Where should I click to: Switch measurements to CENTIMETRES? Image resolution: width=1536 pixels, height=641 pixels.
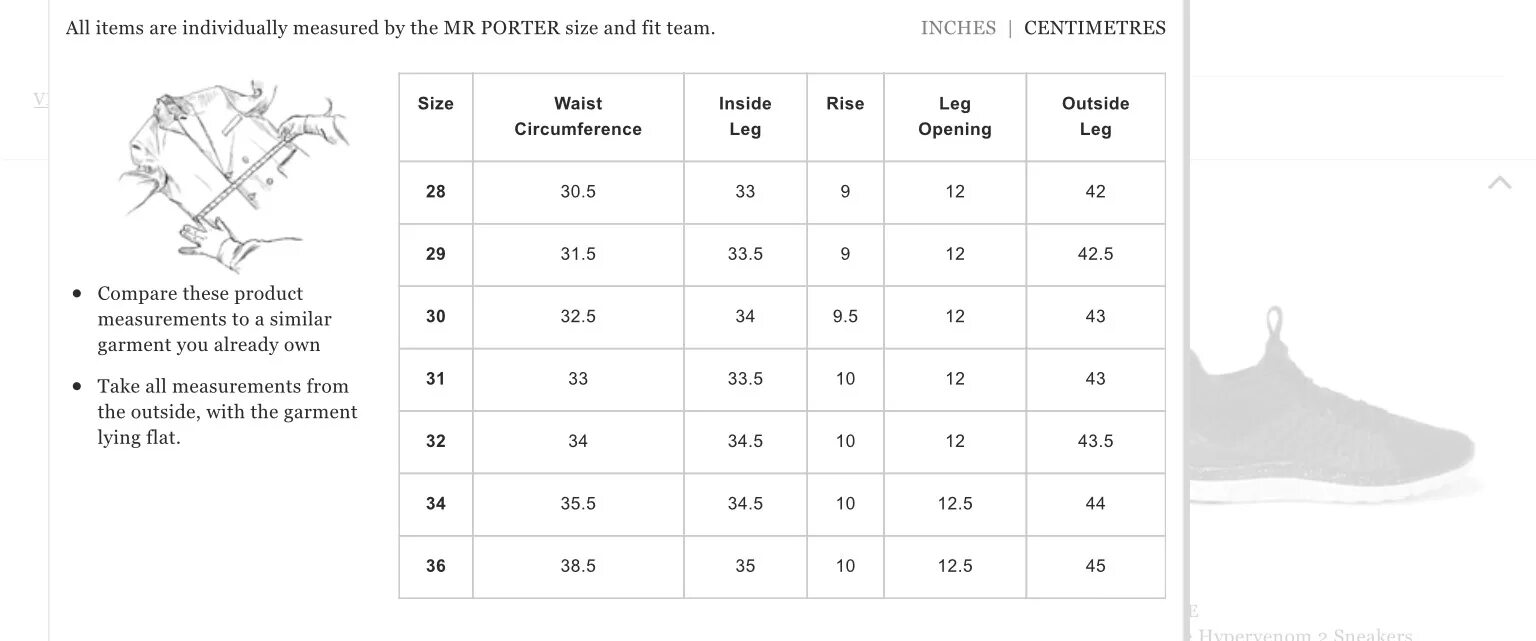pos(1095,28)
